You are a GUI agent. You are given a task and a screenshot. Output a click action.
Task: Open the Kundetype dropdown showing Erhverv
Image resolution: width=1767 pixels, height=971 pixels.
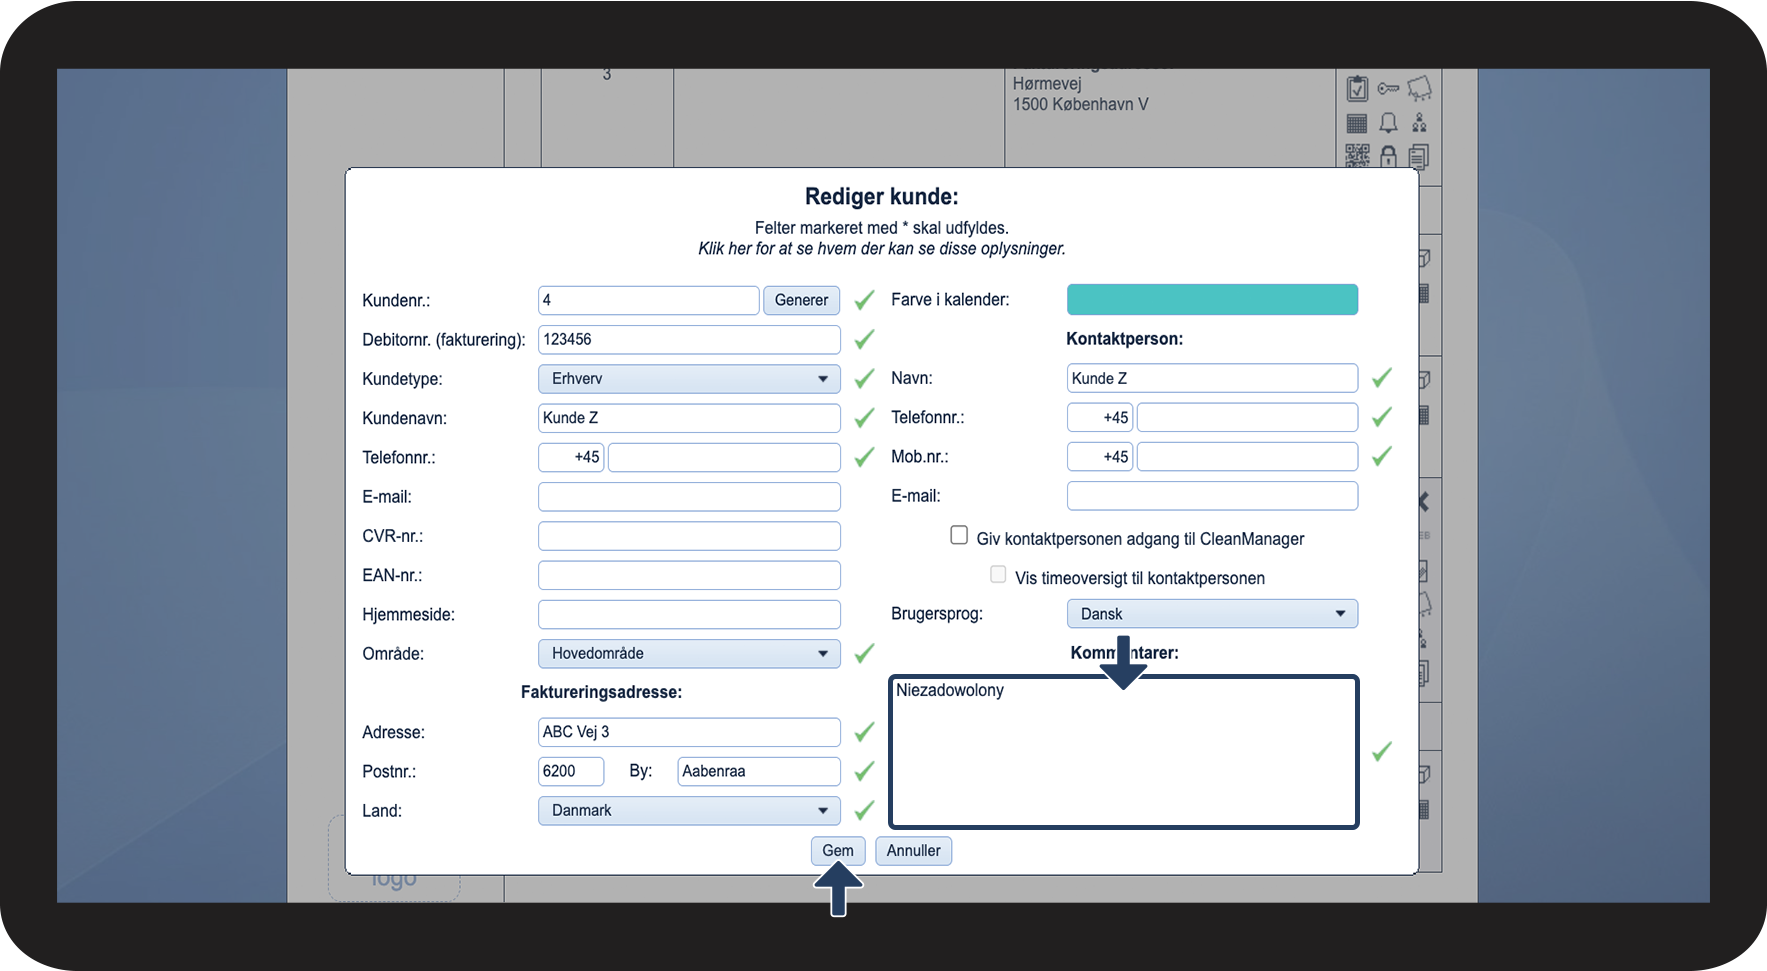688,379
